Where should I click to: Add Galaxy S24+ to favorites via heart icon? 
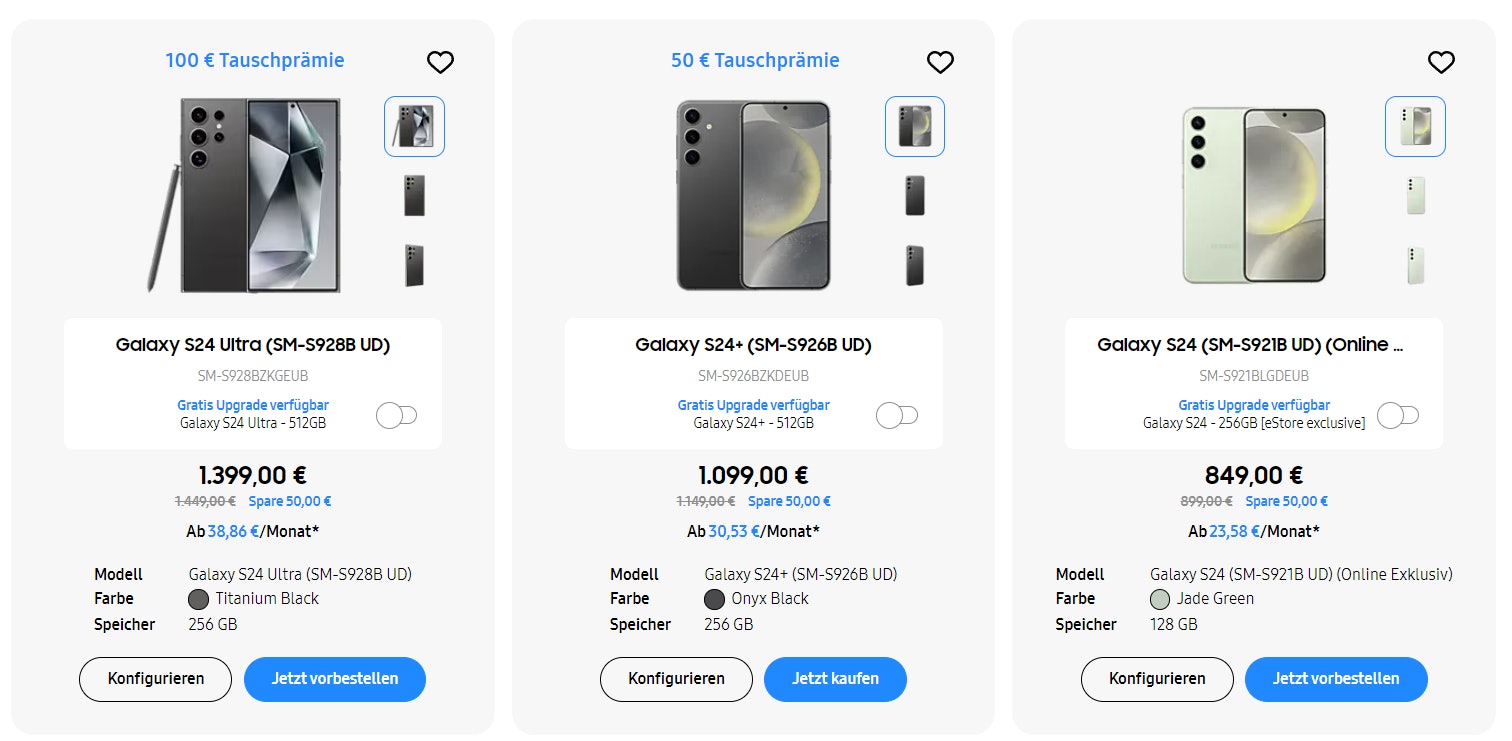pyautogui.click(x=940, y=61)
